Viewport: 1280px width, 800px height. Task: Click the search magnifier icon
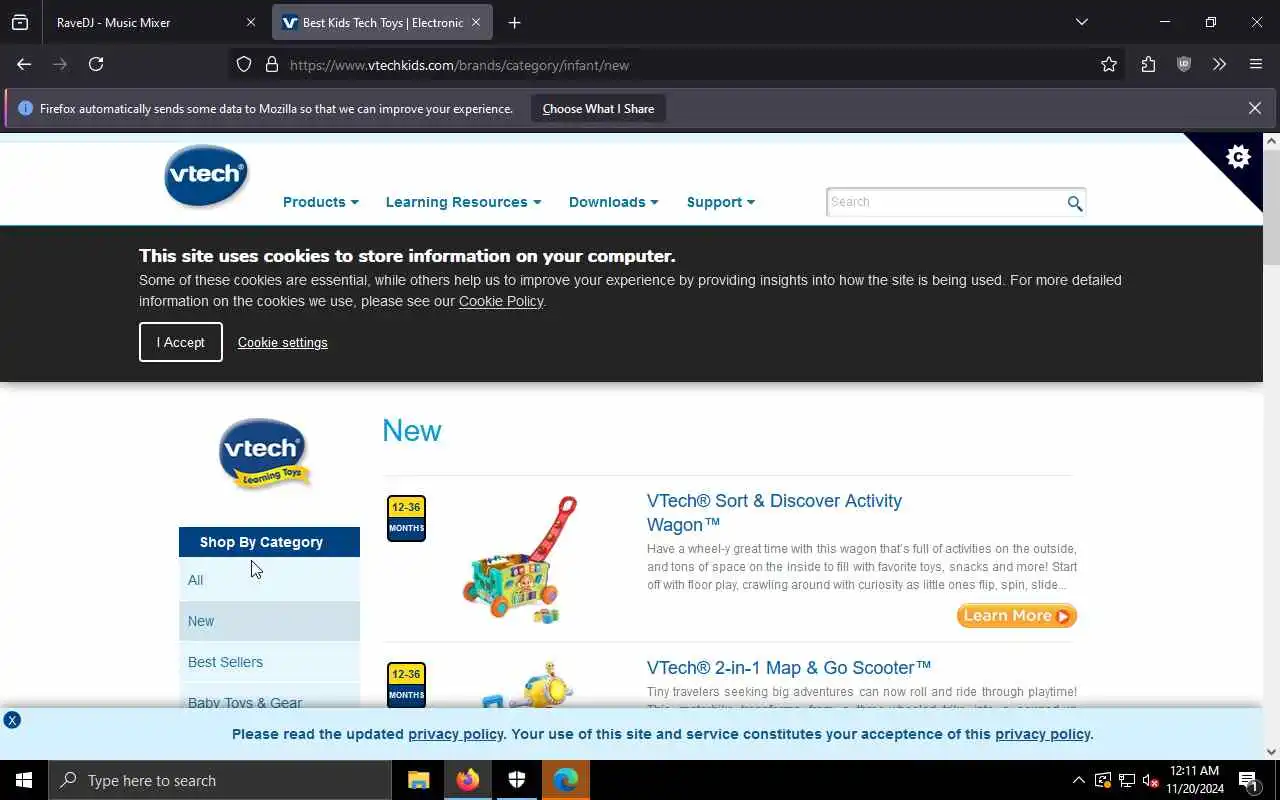[1074, 203]
